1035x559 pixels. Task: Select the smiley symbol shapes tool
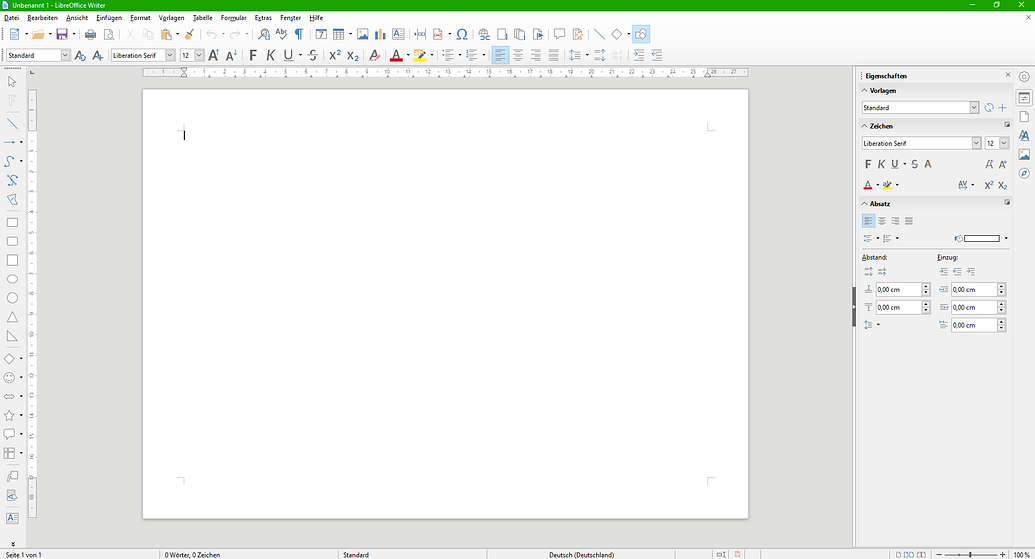pyautogui.click(x=10, y=378)
